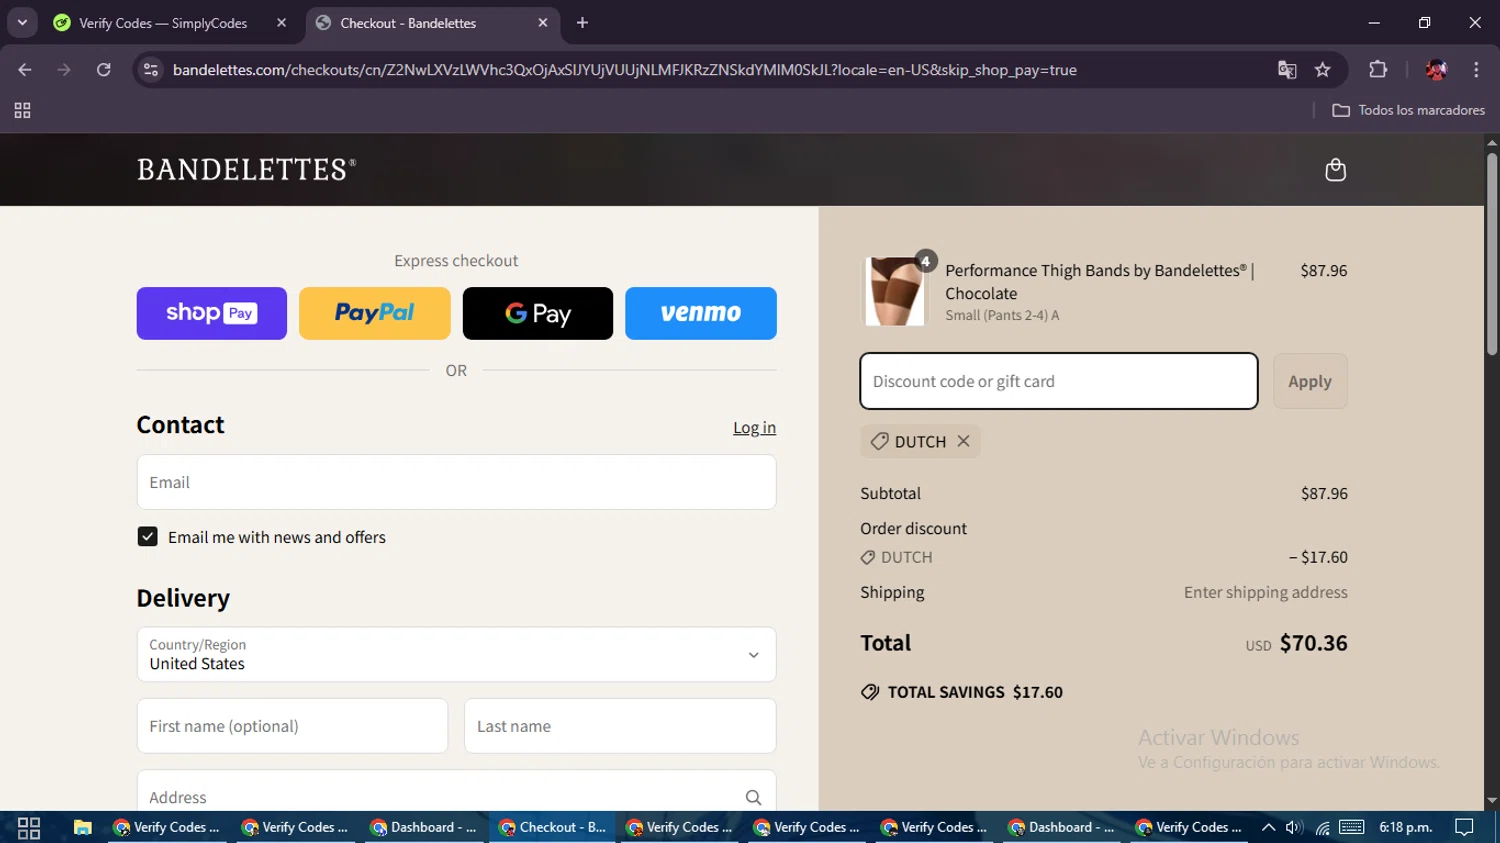Image resolution: width=1500 pixels, height=843 pixels.
Task: Uncheck Email me with news and offers
Action: 147,537
